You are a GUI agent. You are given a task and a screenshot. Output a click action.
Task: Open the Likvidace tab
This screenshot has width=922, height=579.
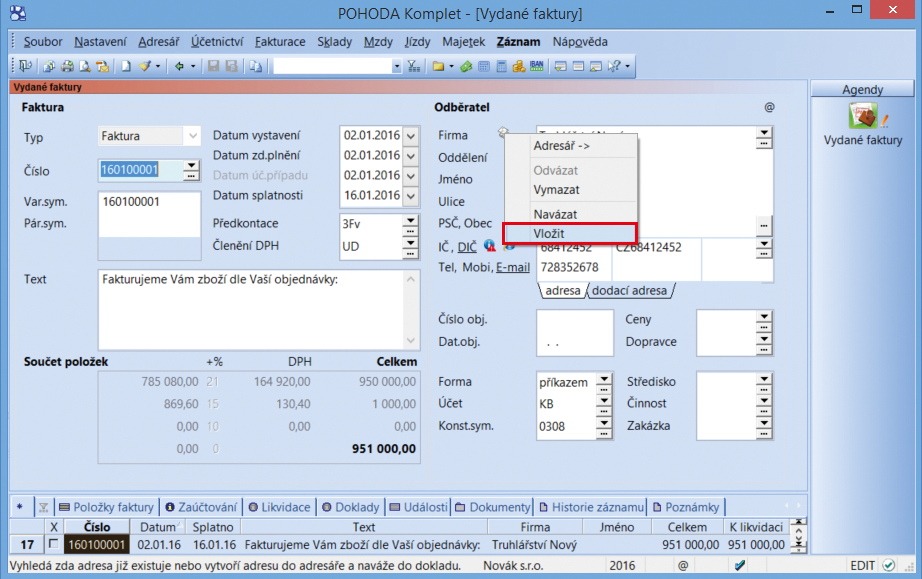[x=280, y=507]
